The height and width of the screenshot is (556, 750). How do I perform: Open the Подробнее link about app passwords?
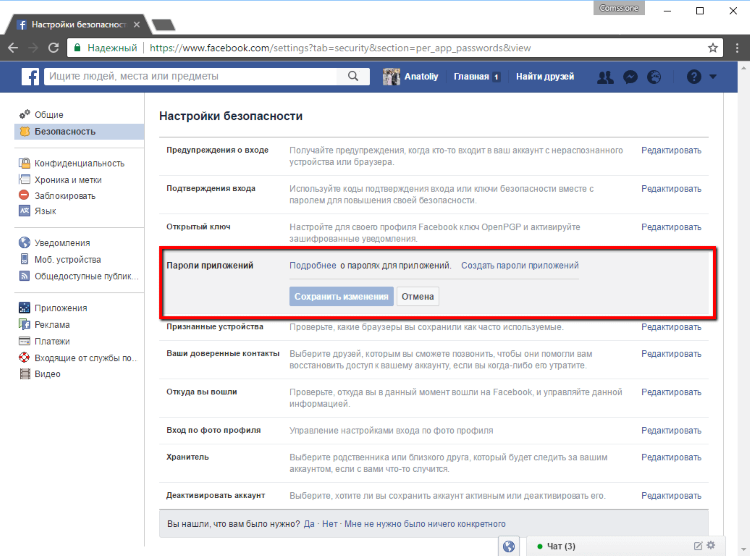[313, 266]
